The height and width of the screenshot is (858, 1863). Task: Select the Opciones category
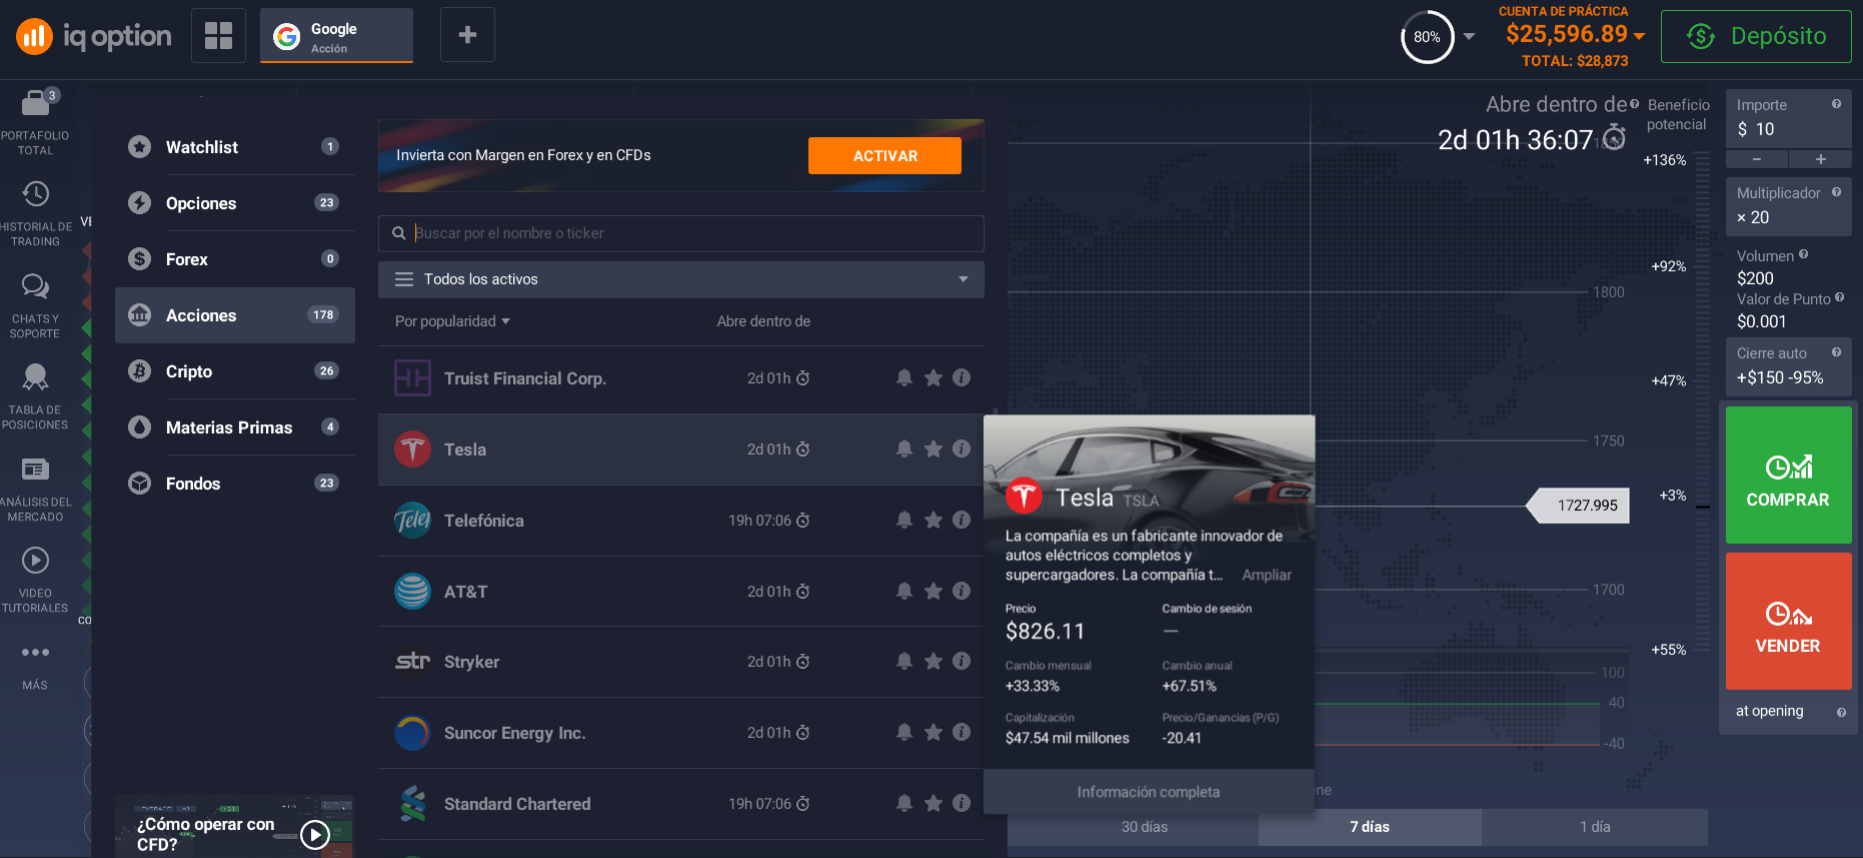[x=235, y=203]
